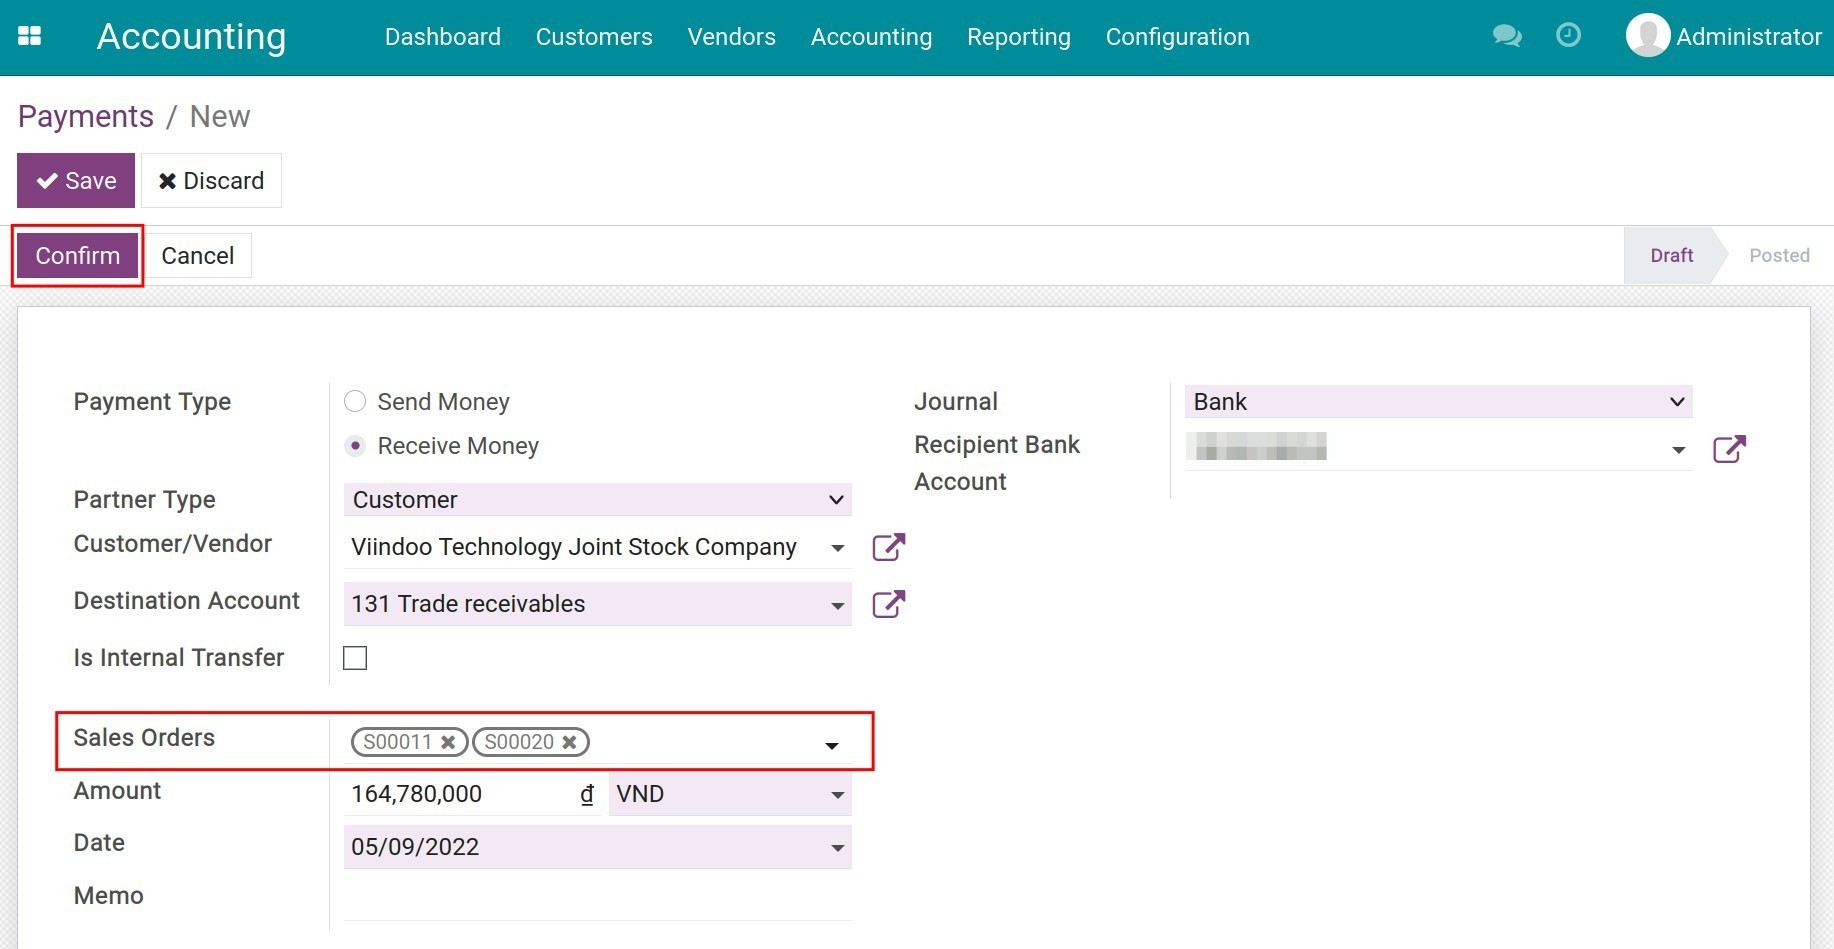1834x949 pixels.
Task: Expand the Destination Account dropdown
Action: click(x=838, y=606)
